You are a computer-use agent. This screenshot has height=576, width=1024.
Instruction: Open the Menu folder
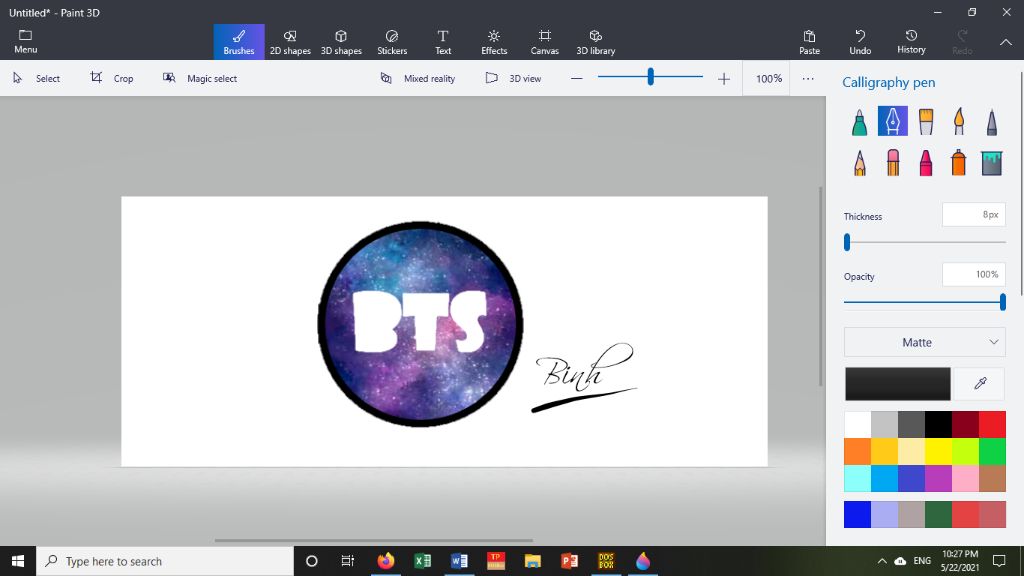pyautogui.click(x=25, y=42)
